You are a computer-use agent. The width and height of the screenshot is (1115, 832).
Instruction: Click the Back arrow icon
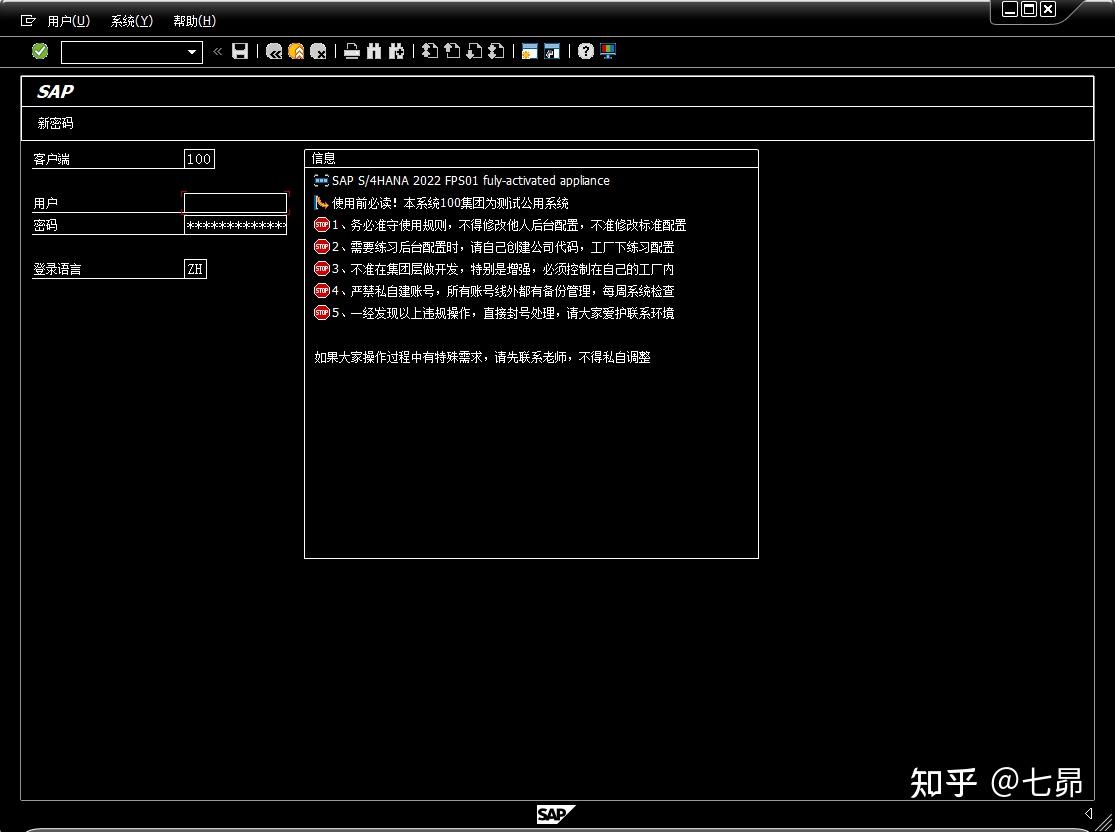click(275, 51)
